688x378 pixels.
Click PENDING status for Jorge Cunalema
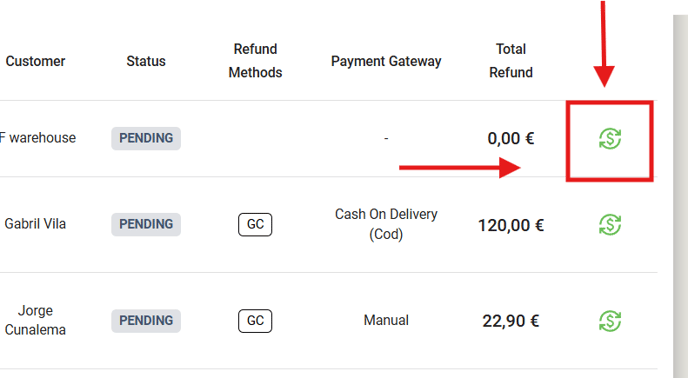(146, 321)
